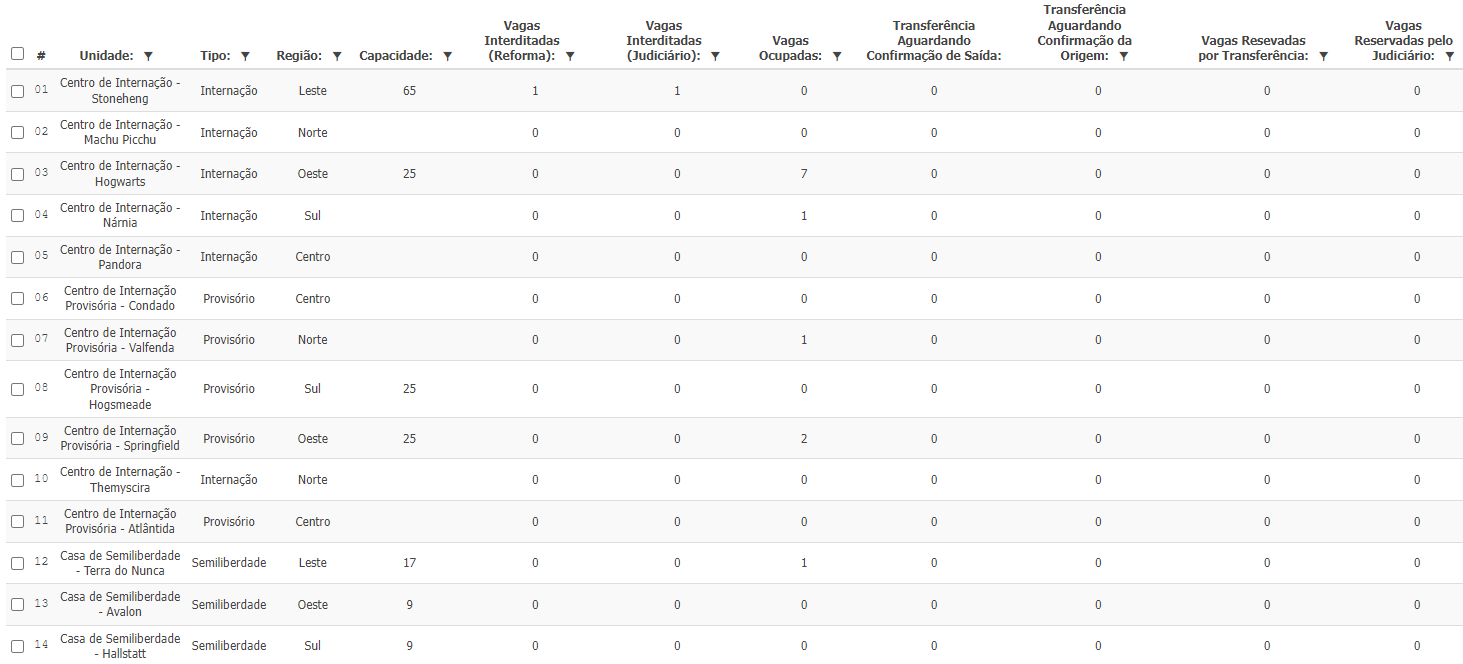The image size is (1463, 664).
Task: Click Centro de Internação - Stoneheng cell
Action: tap(120, 91)
